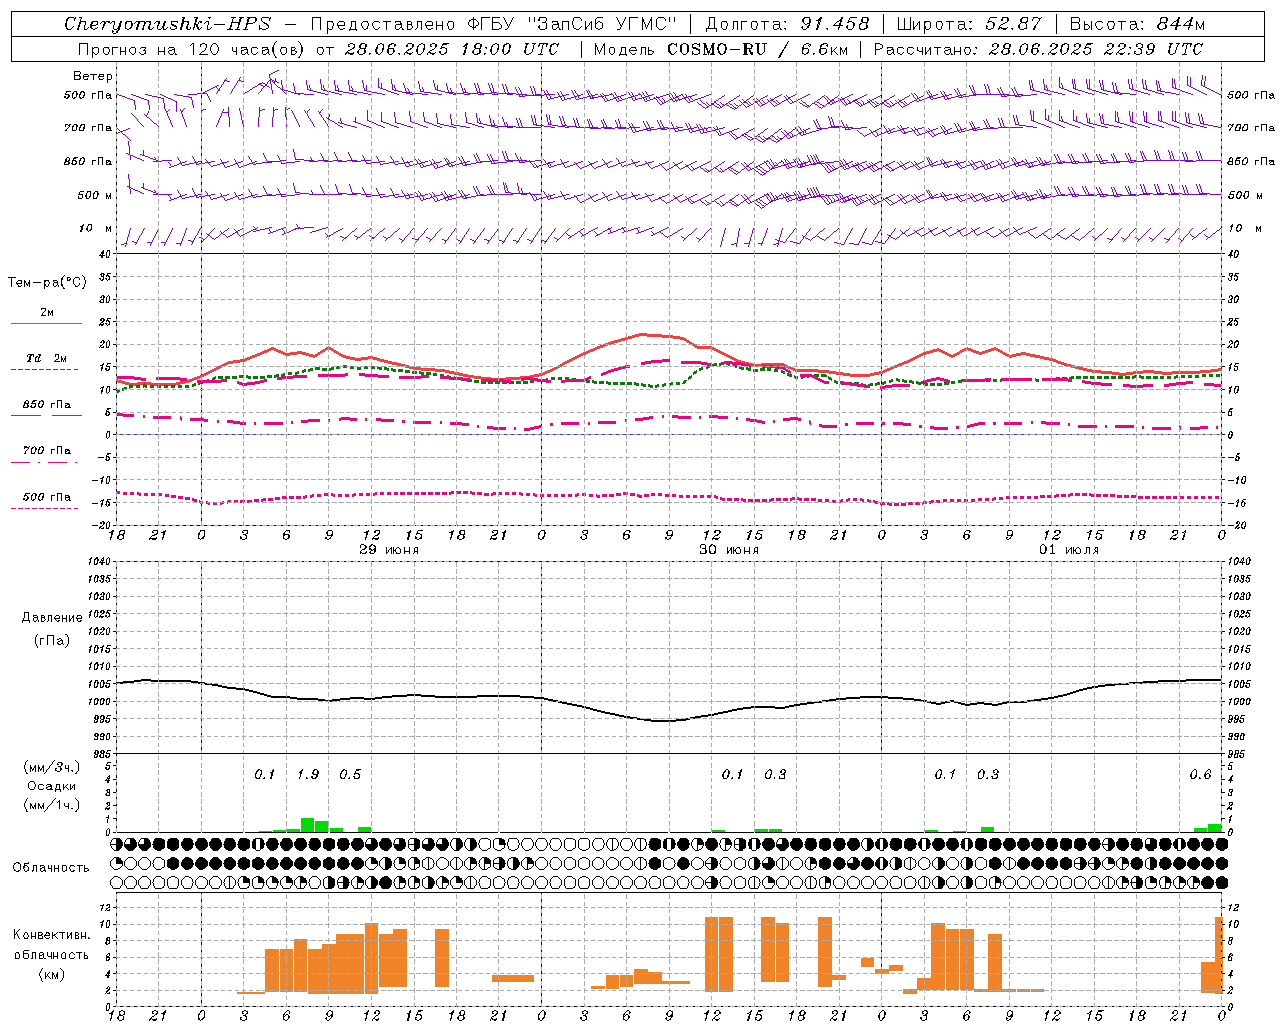Viewport: 1280px width, 1024px height.
Task: Click the (мм/3ч.) precipitation units label
Action: [x=52, y=767]
